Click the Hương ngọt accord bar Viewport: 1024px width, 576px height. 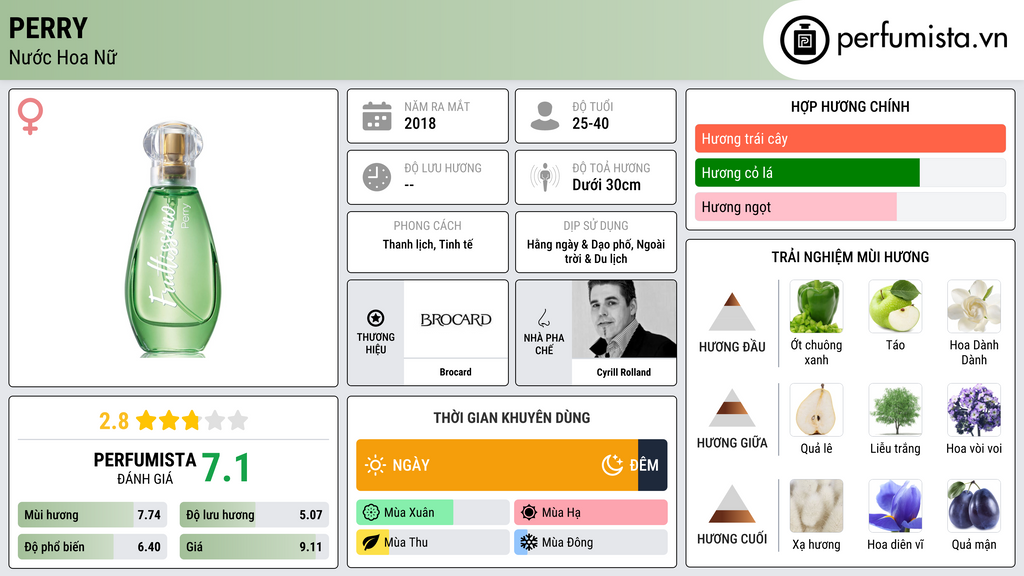(850, 206)
